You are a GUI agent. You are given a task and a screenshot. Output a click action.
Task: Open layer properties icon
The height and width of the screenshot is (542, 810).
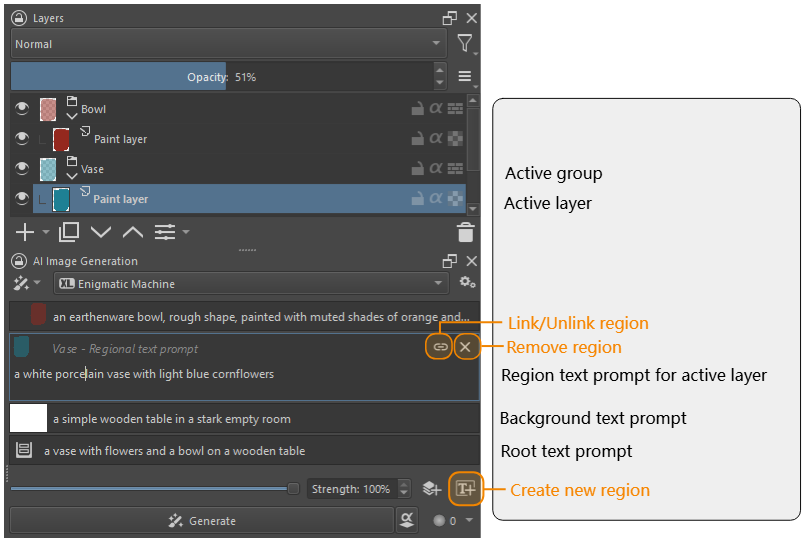click(165, 232)
